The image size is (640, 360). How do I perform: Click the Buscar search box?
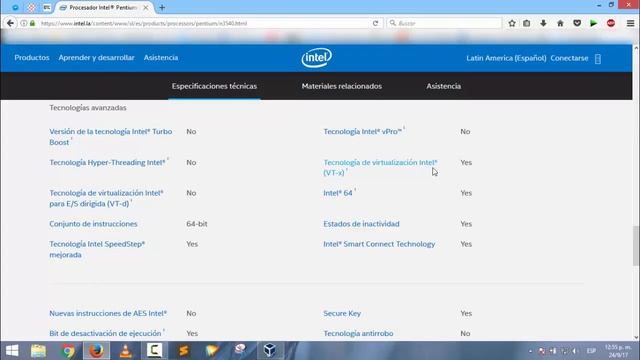coord(445,23)
